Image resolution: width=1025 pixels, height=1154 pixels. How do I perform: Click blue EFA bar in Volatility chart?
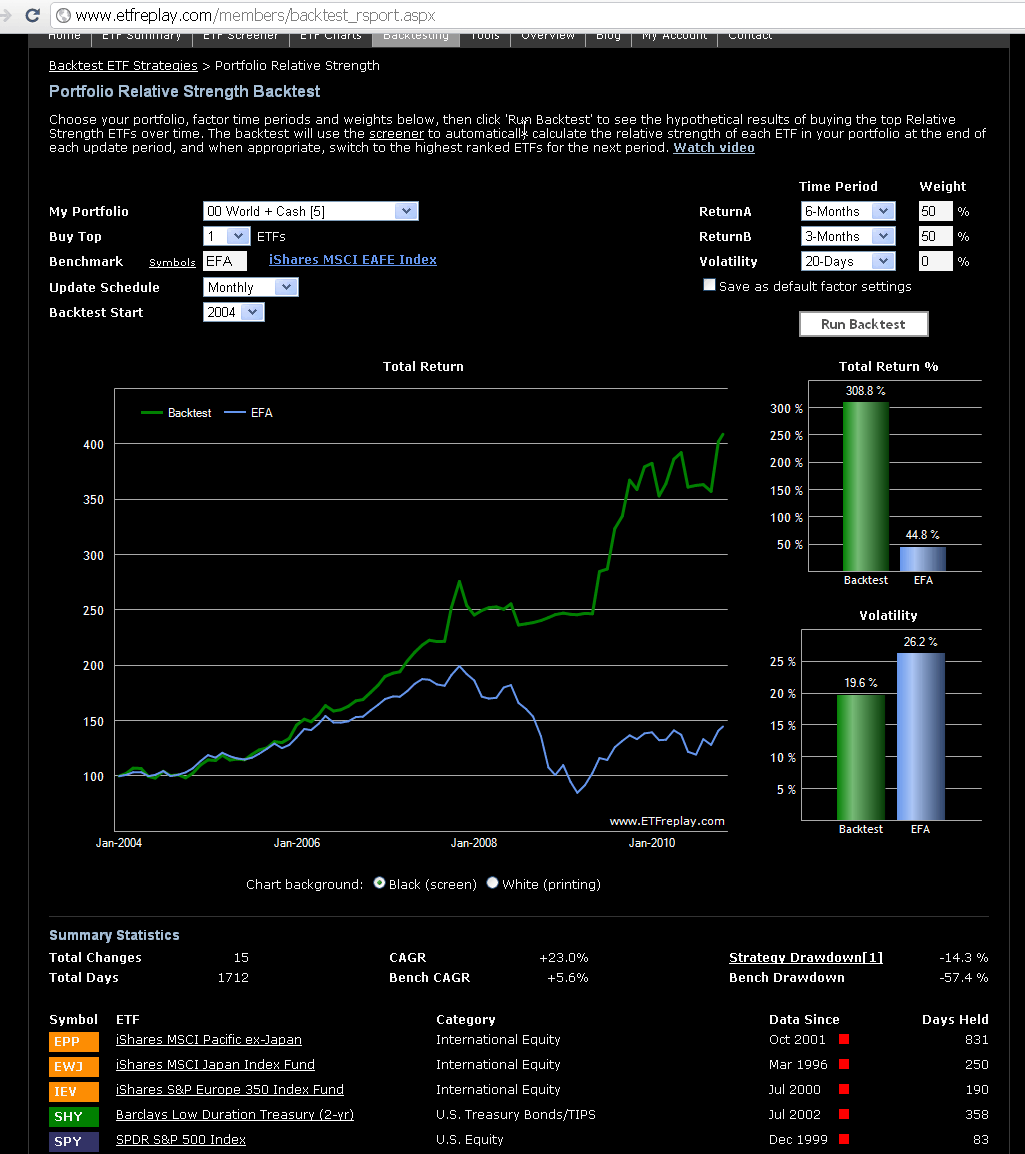coord(921,737)
